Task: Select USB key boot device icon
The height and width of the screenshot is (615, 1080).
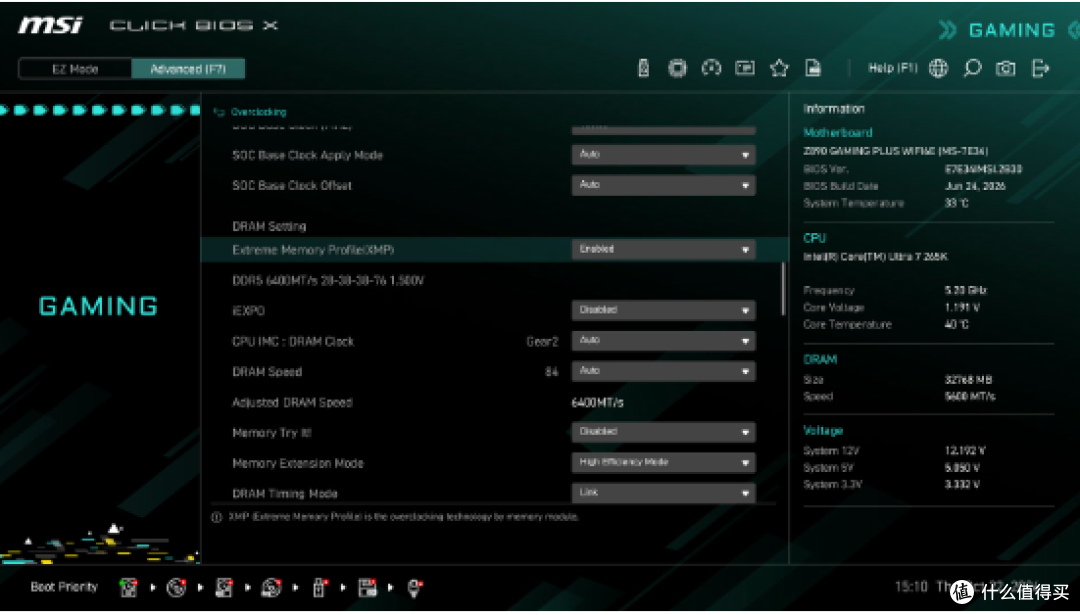Action: pyautogui.click(x=319, y=587)
